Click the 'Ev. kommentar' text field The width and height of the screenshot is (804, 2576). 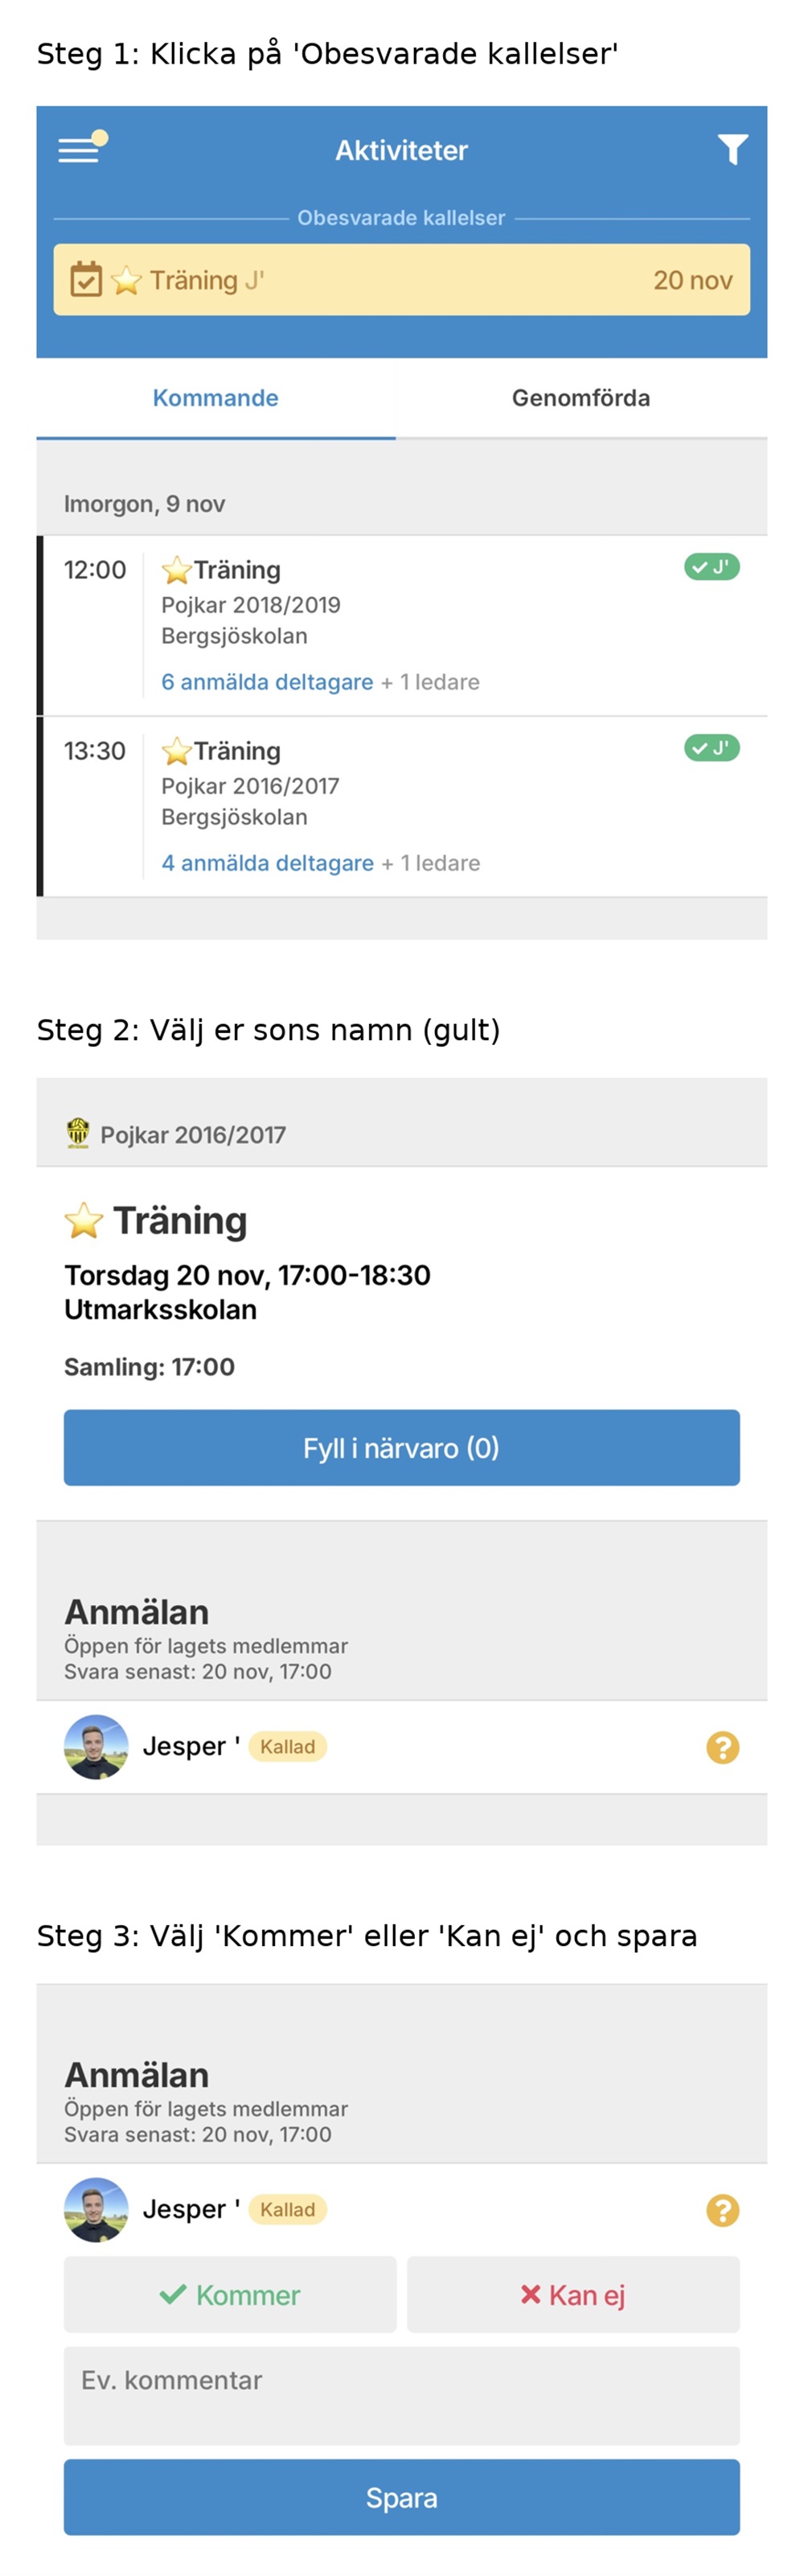[x=401, y=2395]
